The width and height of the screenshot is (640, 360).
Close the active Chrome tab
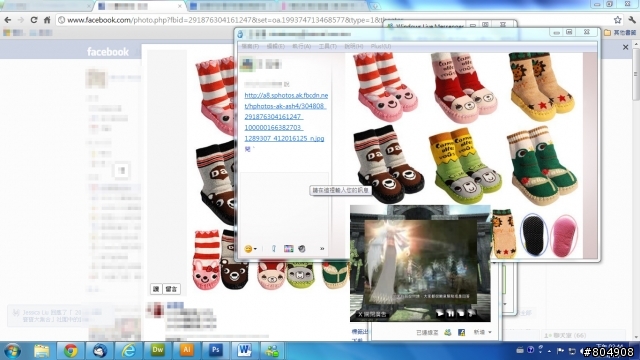pyautogui.click(x=180, y=6)
